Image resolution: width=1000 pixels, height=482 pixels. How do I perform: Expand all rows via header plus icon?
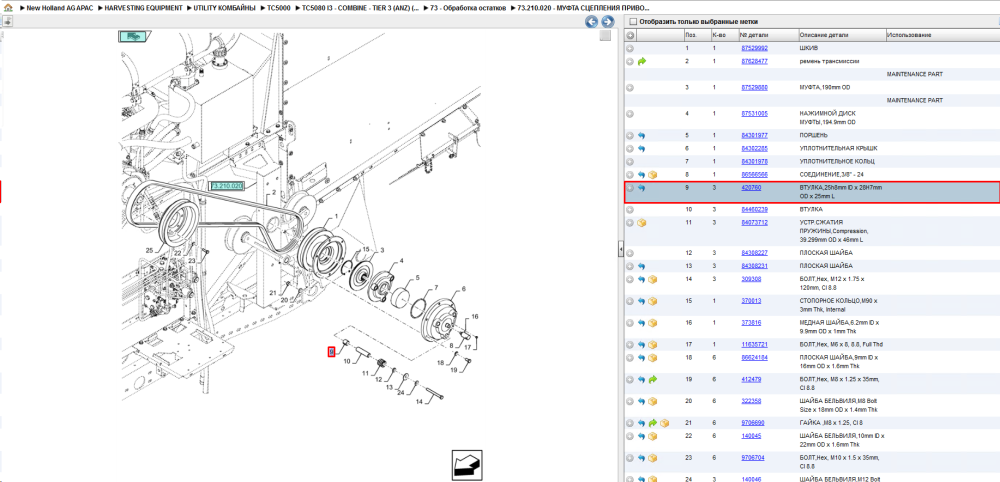point(630,35)
